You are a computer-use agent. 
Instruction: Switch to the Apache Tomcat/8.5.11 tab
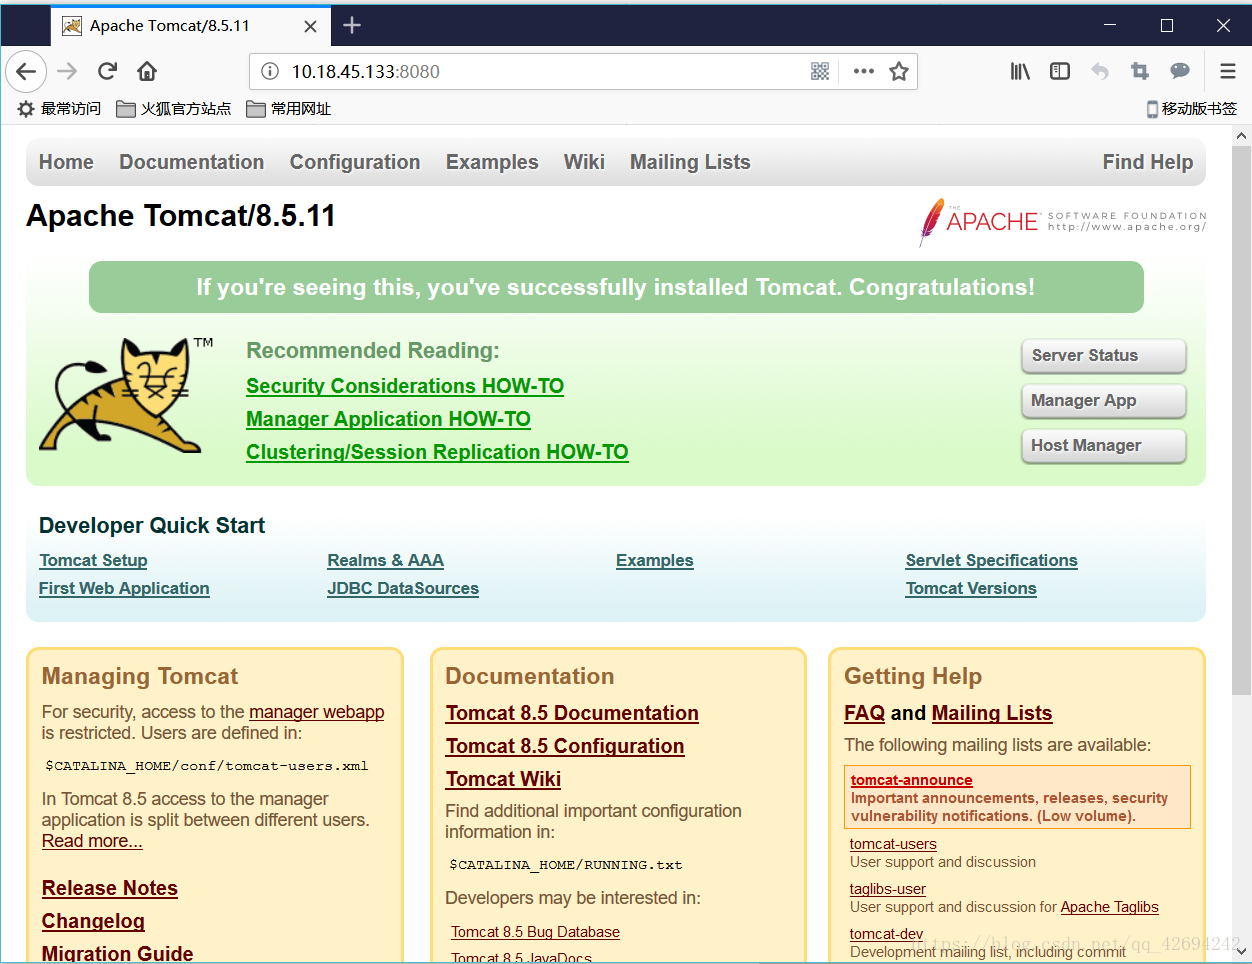point(170,25)
